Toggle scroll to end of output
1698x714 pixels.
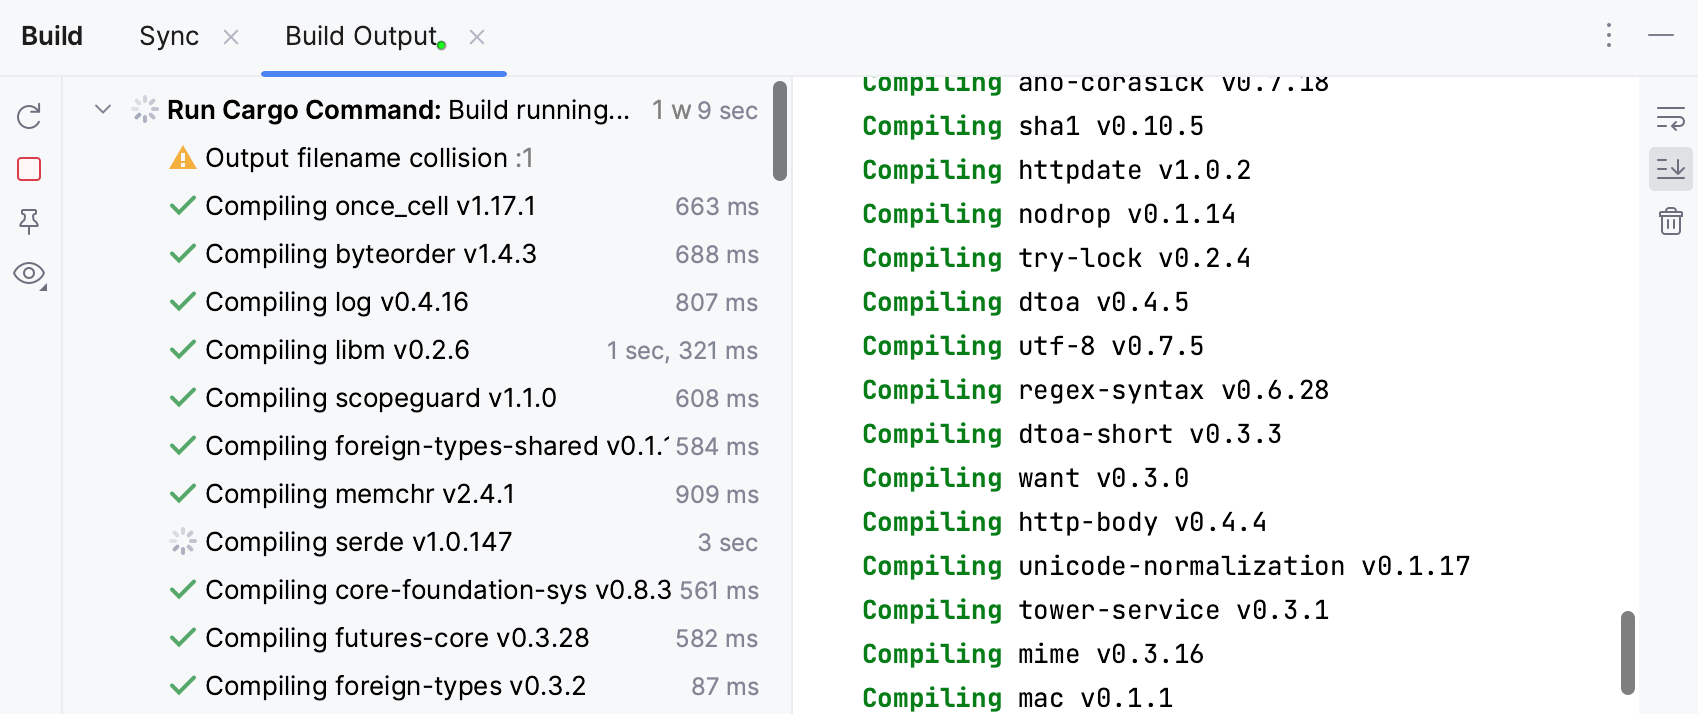[1670, 169]
